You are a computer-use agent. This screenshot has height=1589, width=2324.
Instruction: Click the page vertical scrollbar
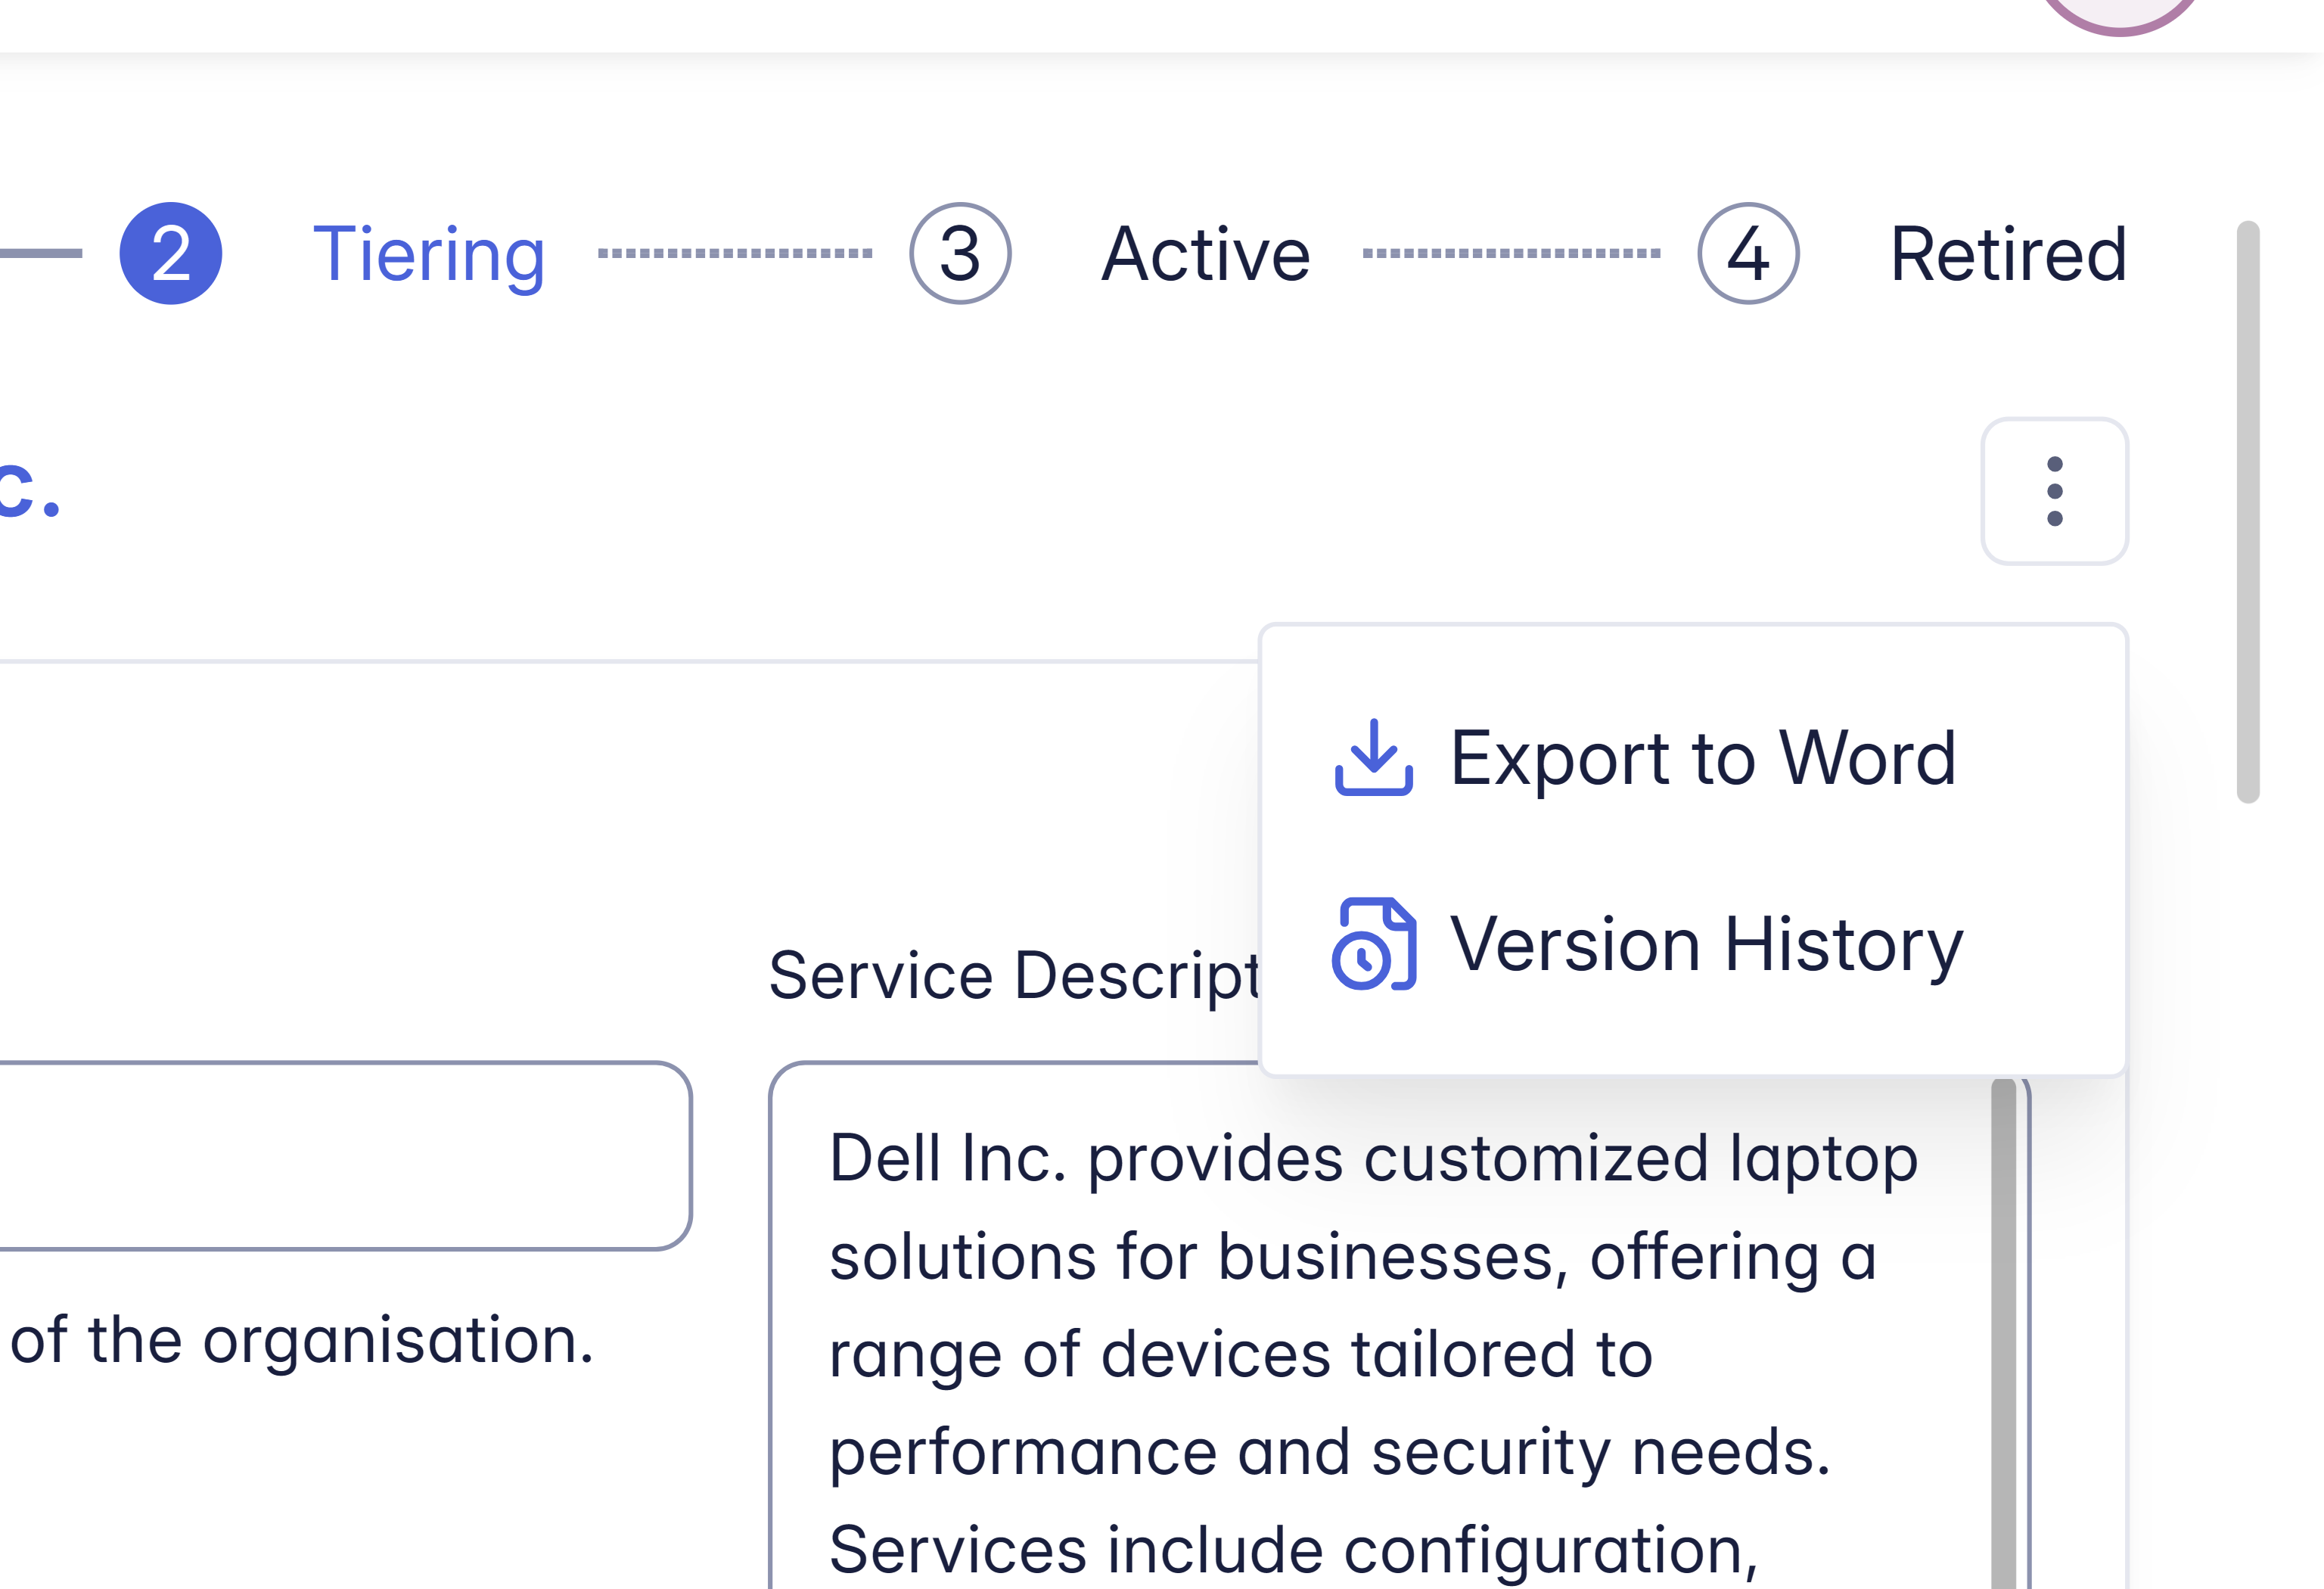pos(2248,510)
